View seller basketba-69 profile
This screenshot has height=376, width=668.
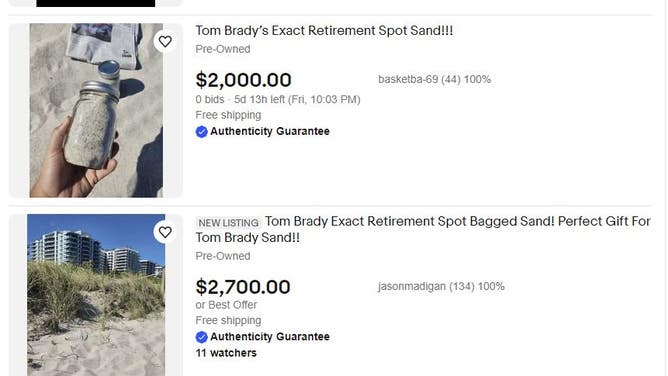click(435, 79)
